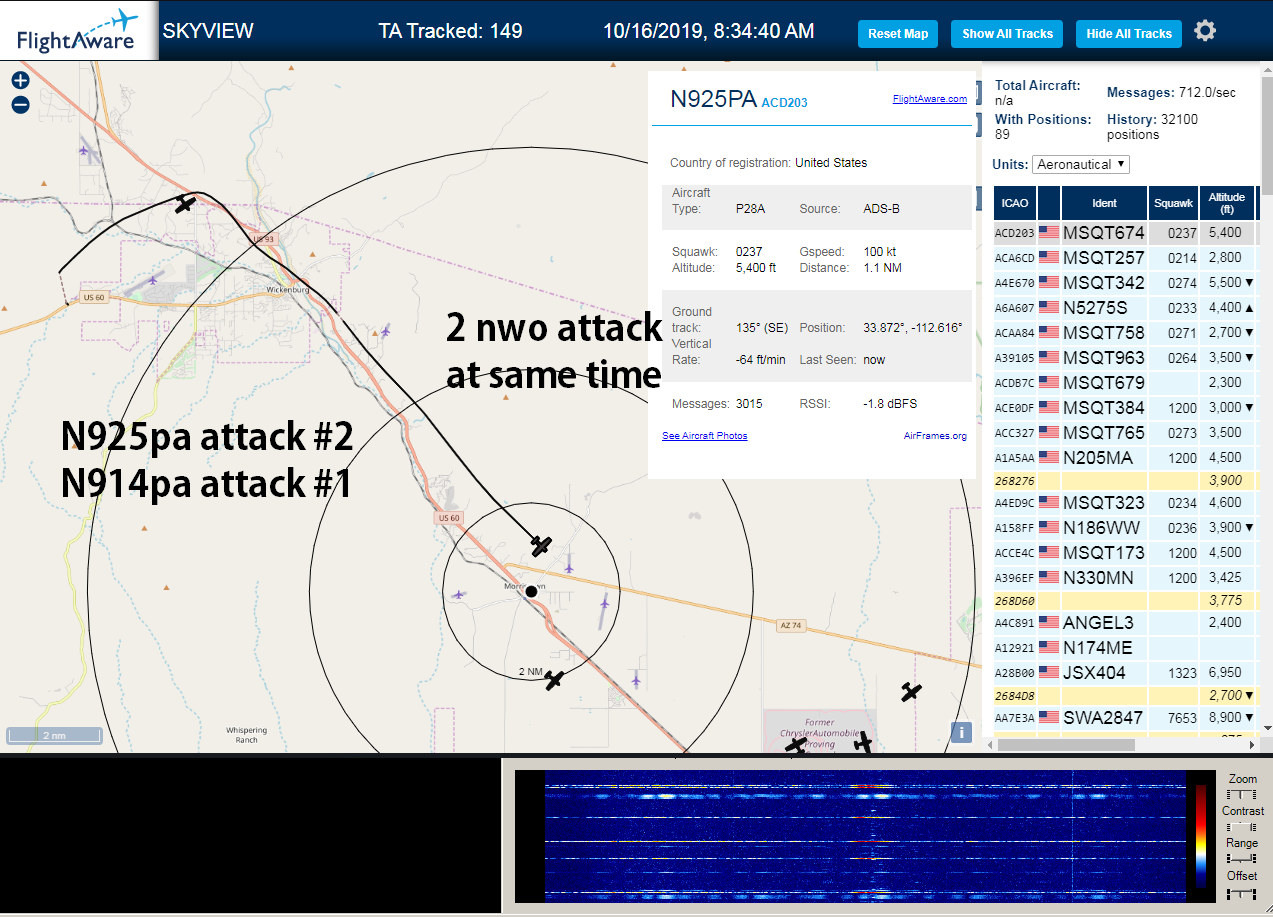Screen dimensions: 1273x917
Task: Sort the table by Altitude (ft) column
Action: coord(1226,203)
